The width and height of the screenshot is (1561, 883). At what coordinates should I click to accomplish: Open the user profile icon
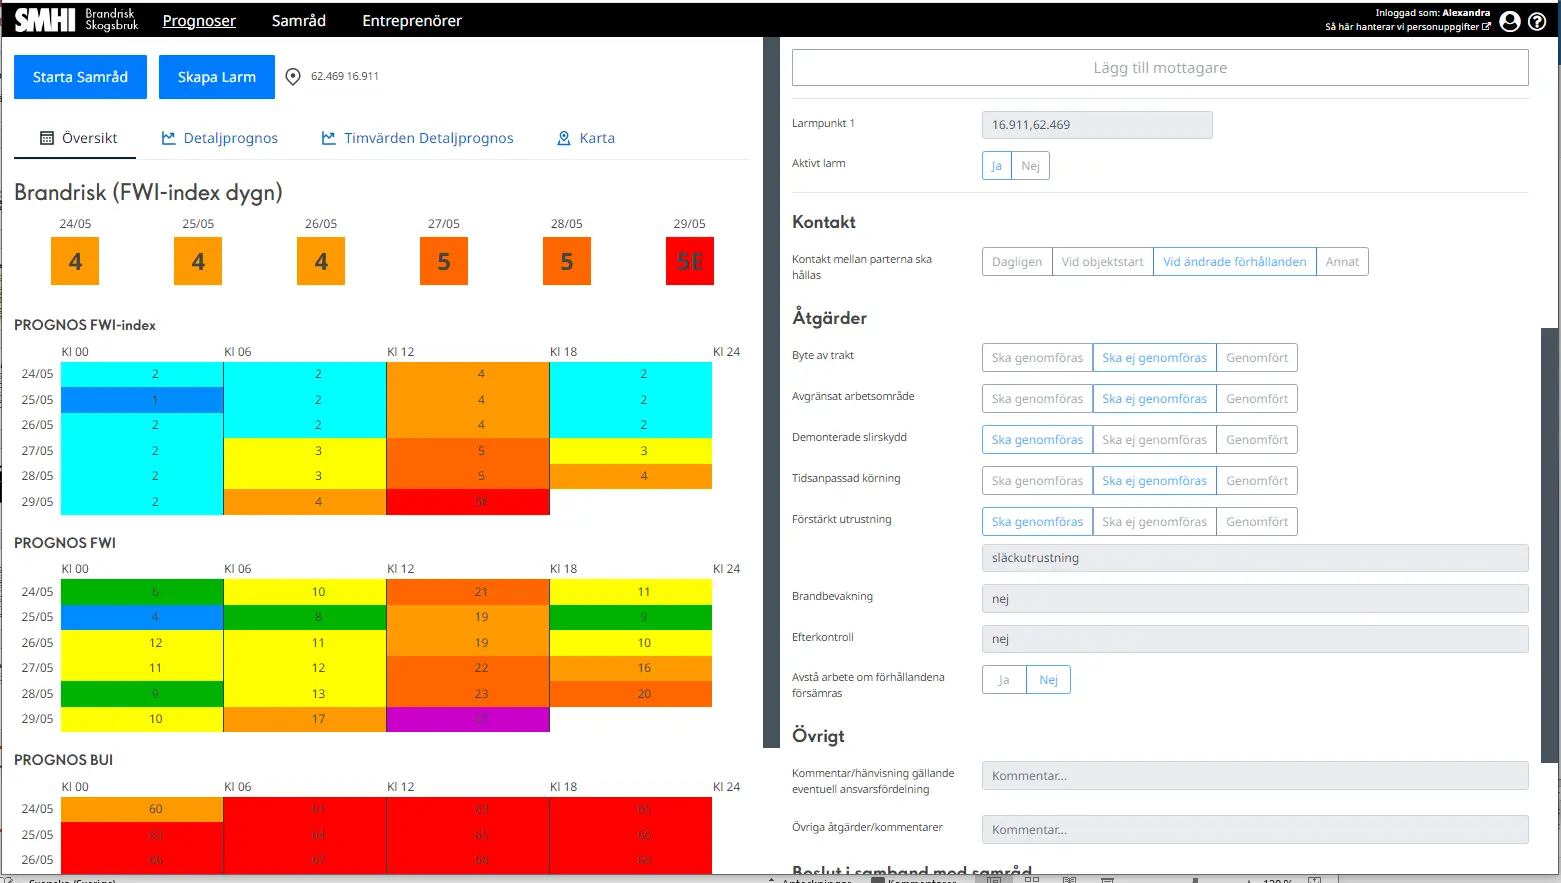1510,21
